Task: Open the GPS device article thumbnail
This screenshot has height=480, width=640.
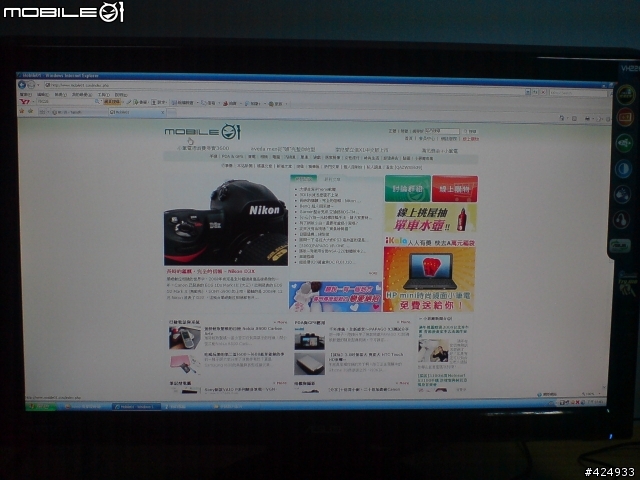Action: pos(310,340)
